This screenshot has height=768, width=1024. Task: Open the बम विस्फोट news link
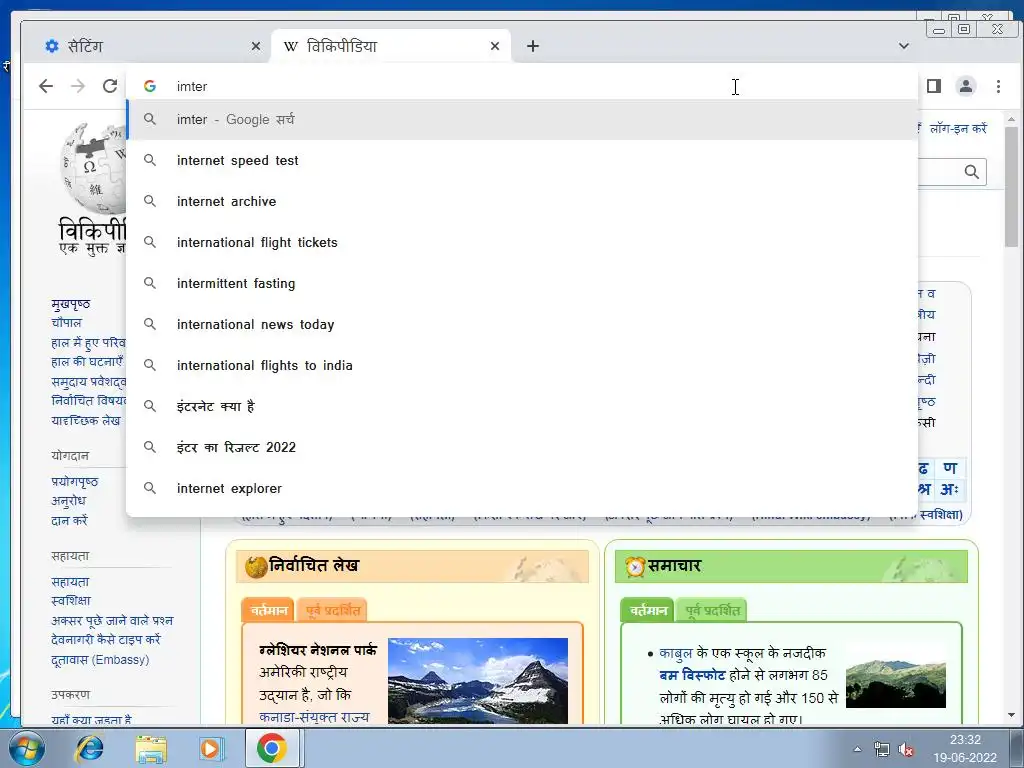pyautogui.click(x=692, y=675)
